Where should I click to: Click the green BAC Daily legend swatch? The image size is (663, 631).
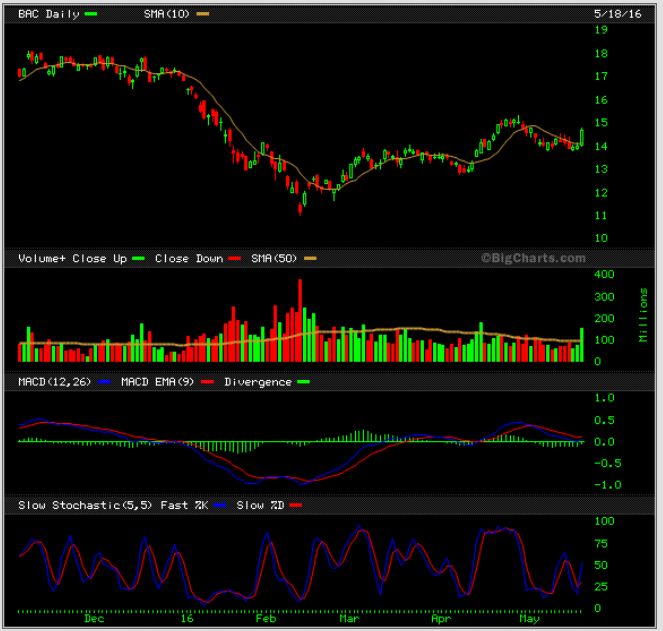[x=91, y=15]
